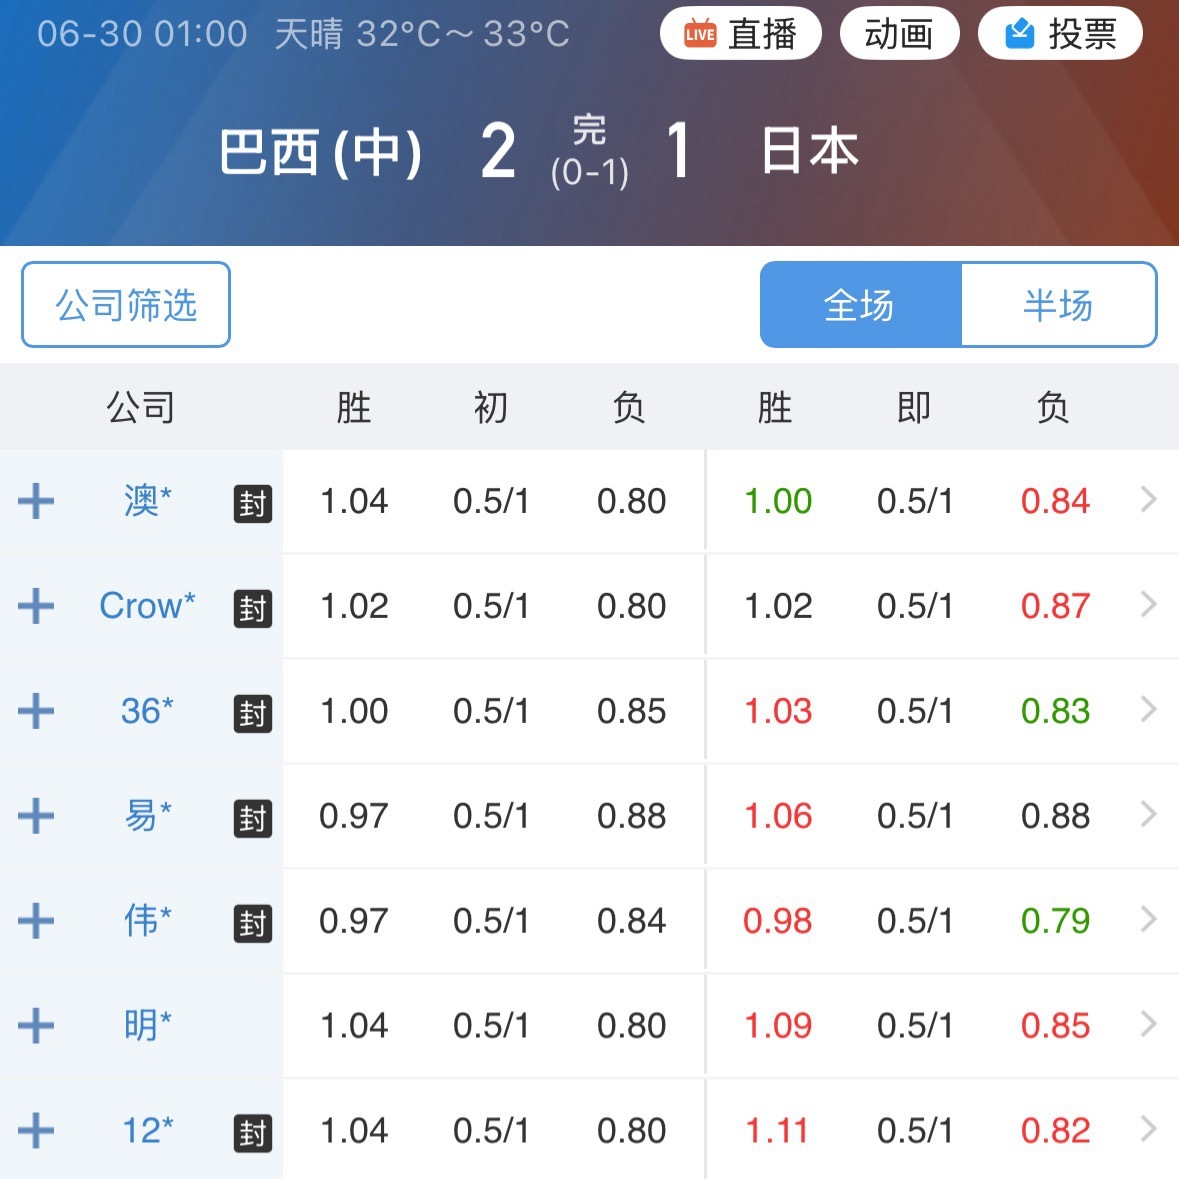Click the 即 column header
The image size is (1179, 1179).
coord(914,407)
